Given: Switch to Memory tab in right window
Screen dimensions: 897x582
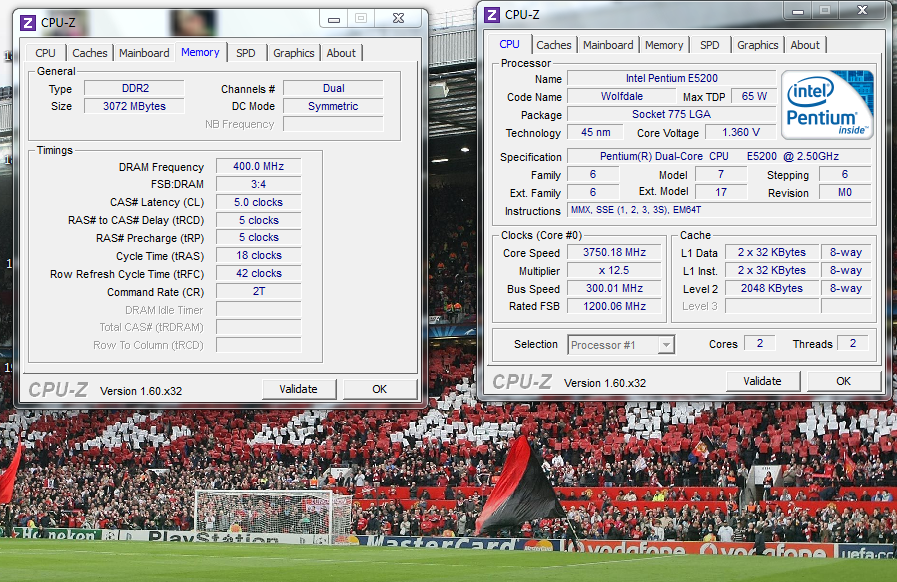Looking at the screenshot, I should pyautogui.click(x=664, y=45).
